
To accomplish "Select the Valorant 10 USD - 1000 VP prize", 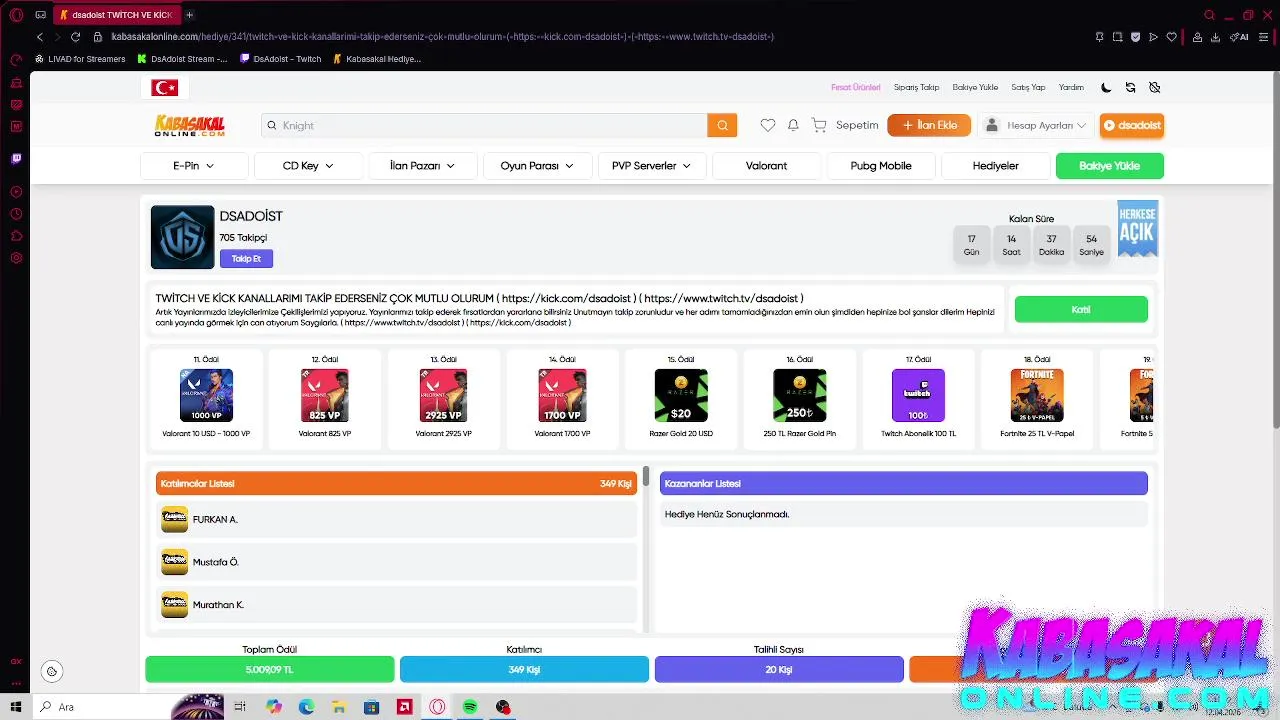I will (x=206, y=397).
